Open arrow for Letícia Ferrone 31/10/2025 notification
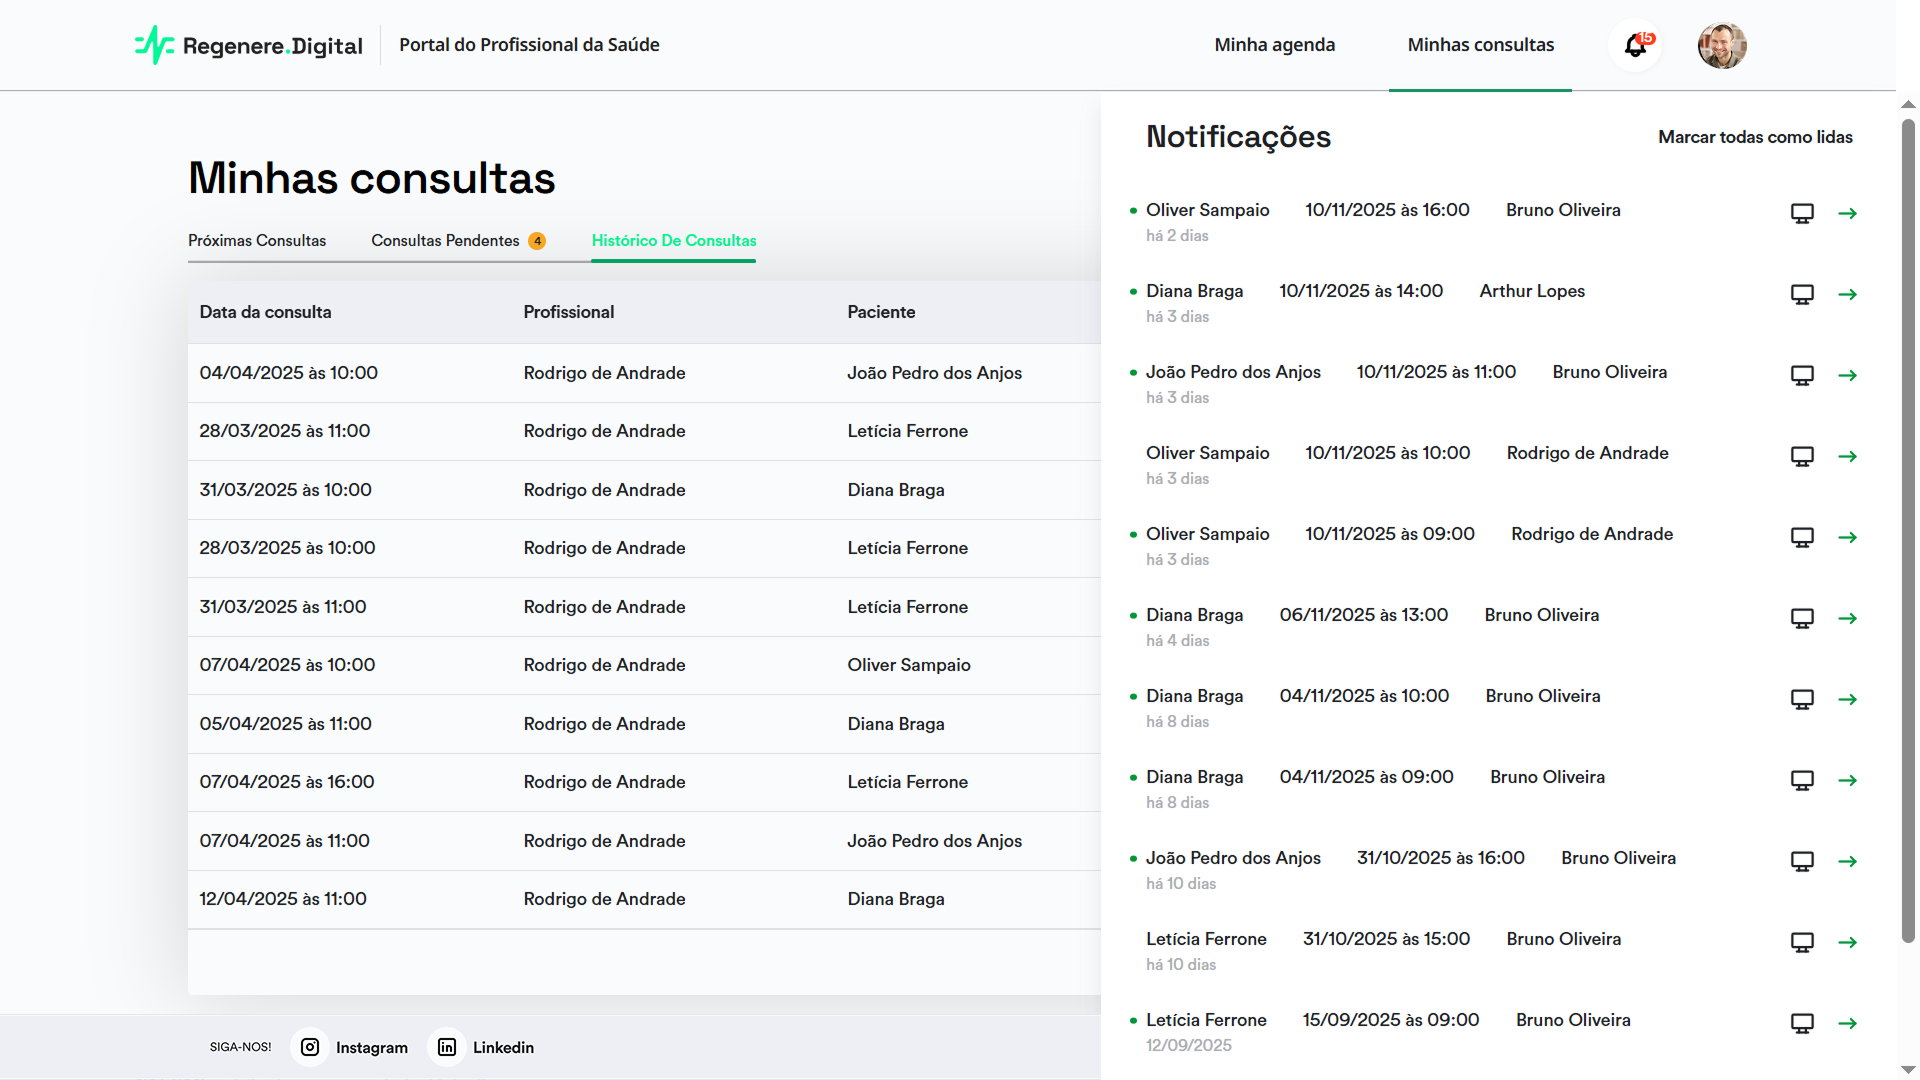1920x1080 pixels. point(1847,942)
